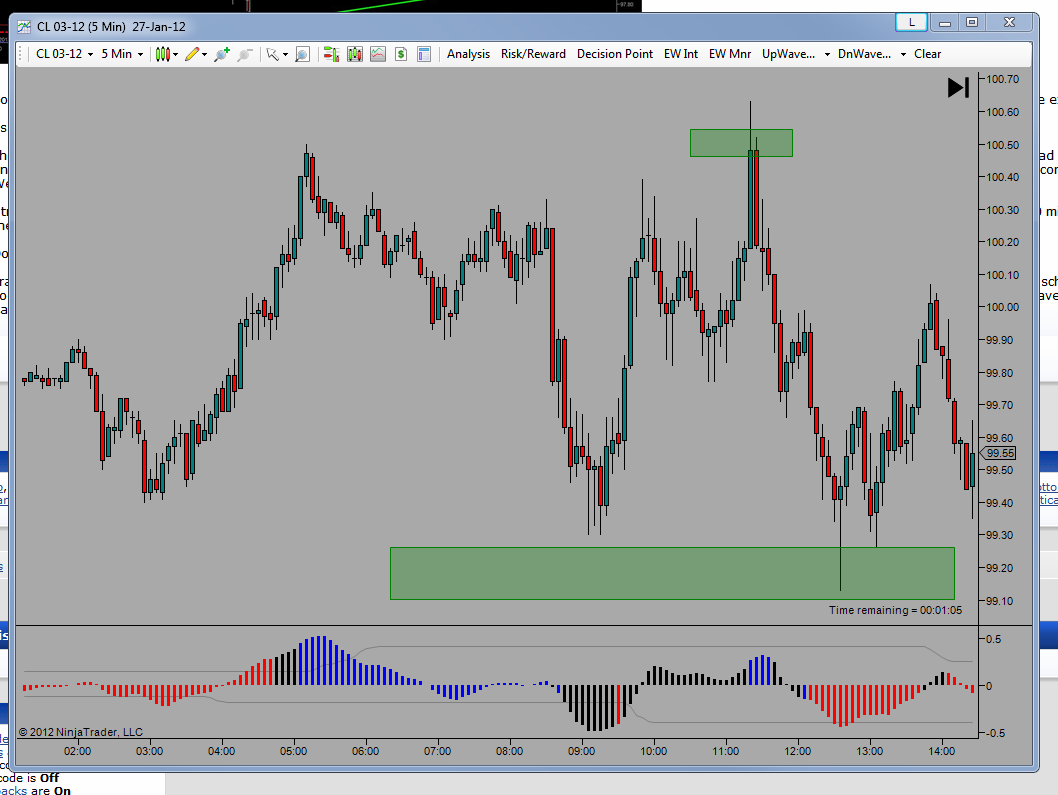1058x795 pixels.
Task: Open the properties sheet icon
Action: pos(424,54)
